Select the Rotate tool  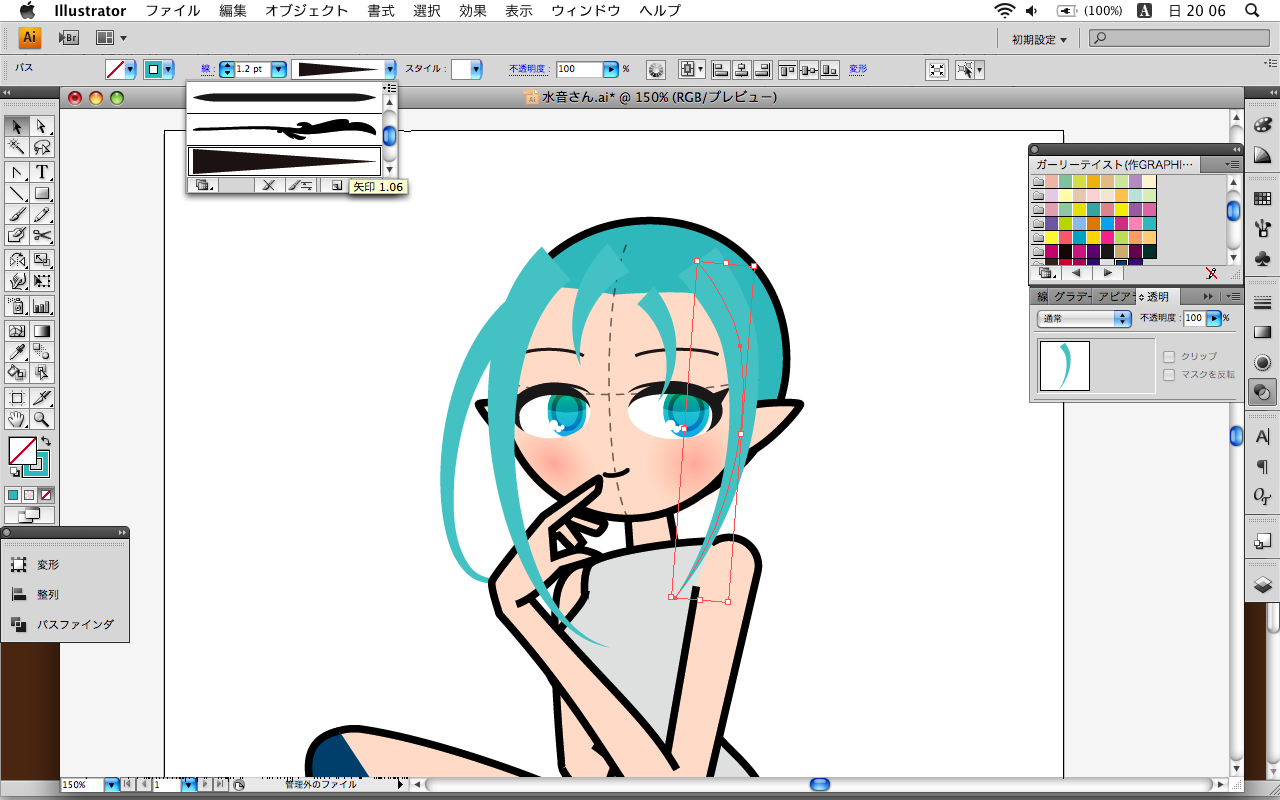pos(17,260)
